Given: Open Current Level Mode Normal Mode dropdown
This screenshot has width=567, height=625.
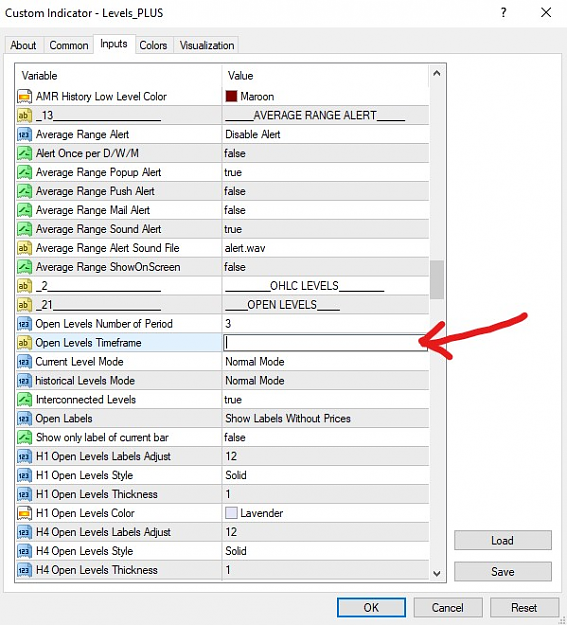Looking at the screenshot, I should [x=326, y=362].
